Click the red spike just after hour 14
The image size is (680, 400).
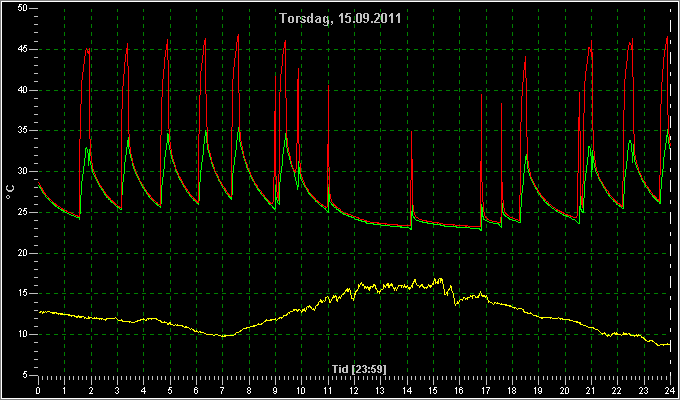411,131
